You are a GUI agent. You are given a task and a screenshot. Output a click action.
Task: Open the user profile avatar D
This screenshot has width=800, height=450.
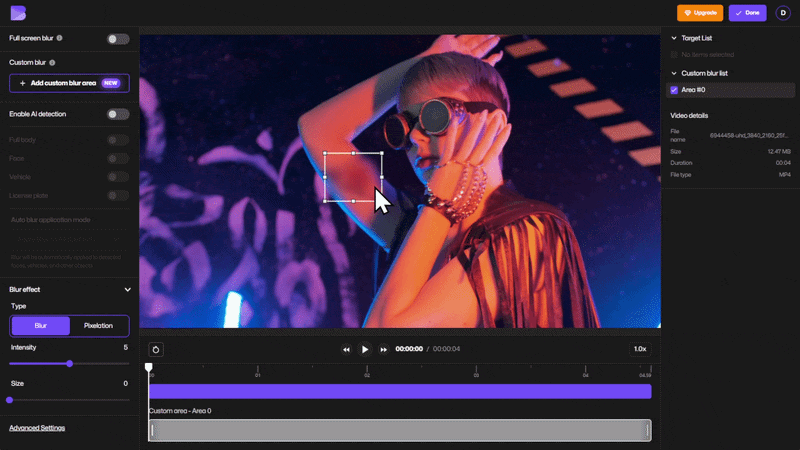[x=783, y=13]
